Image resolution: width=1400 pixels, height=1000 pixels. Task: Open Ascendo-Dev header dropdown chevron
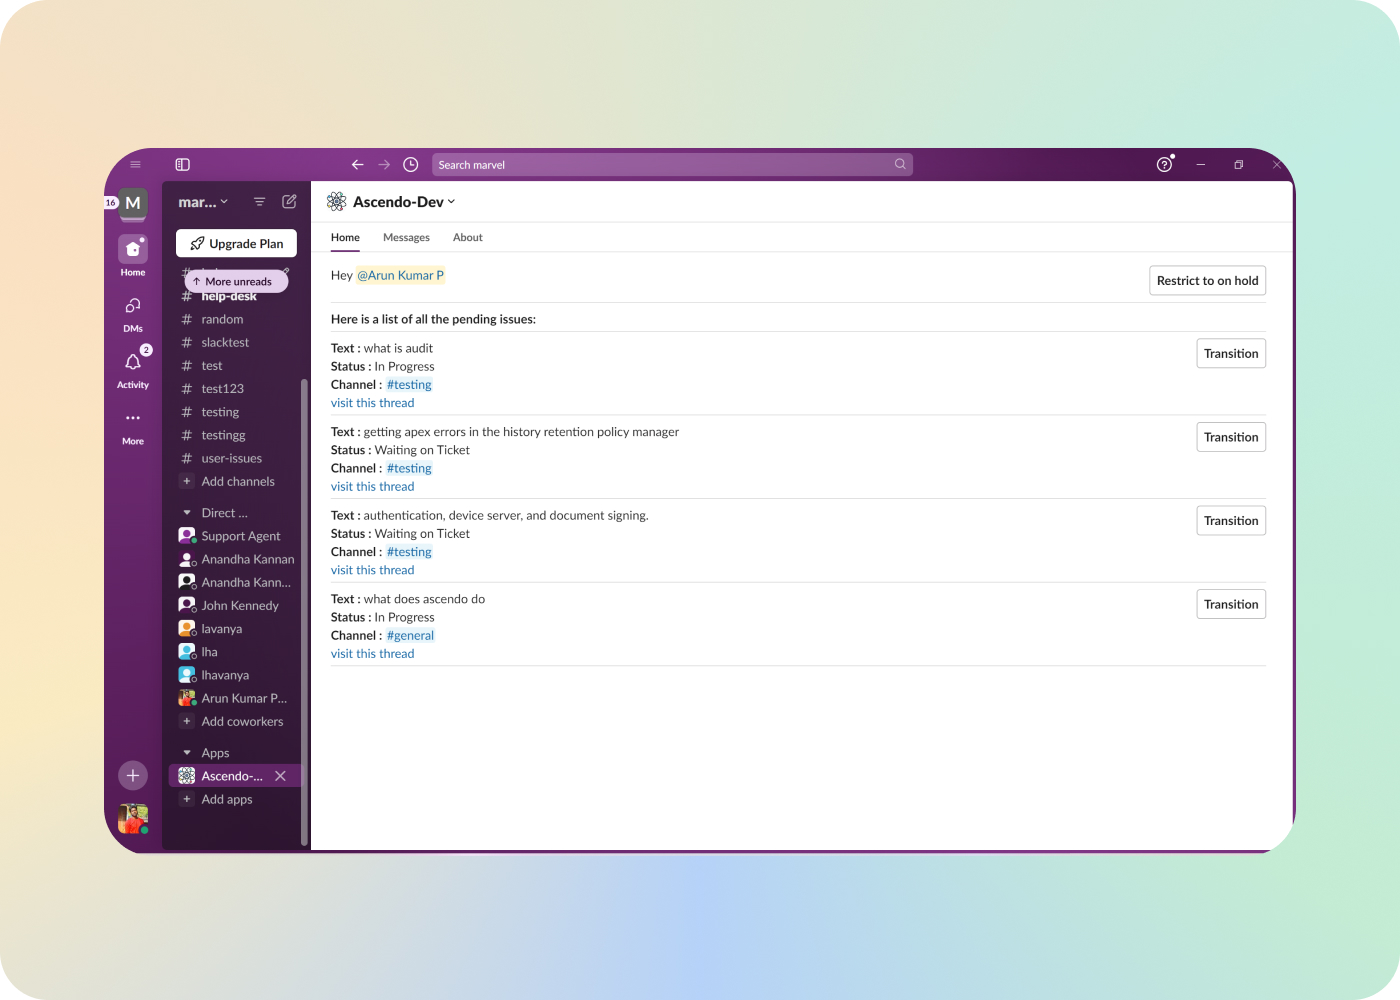(x=451, y=202)
